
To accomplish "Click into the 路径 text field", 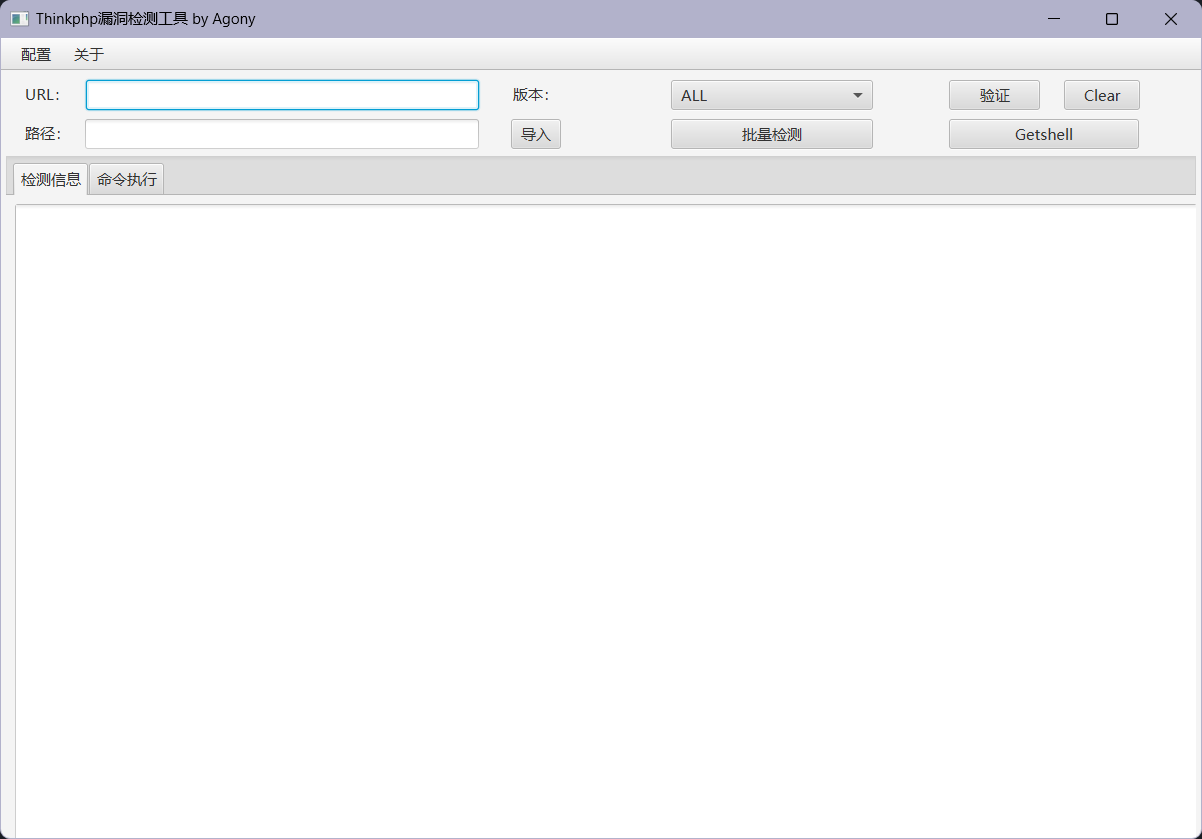I will (x=282, y=134).
